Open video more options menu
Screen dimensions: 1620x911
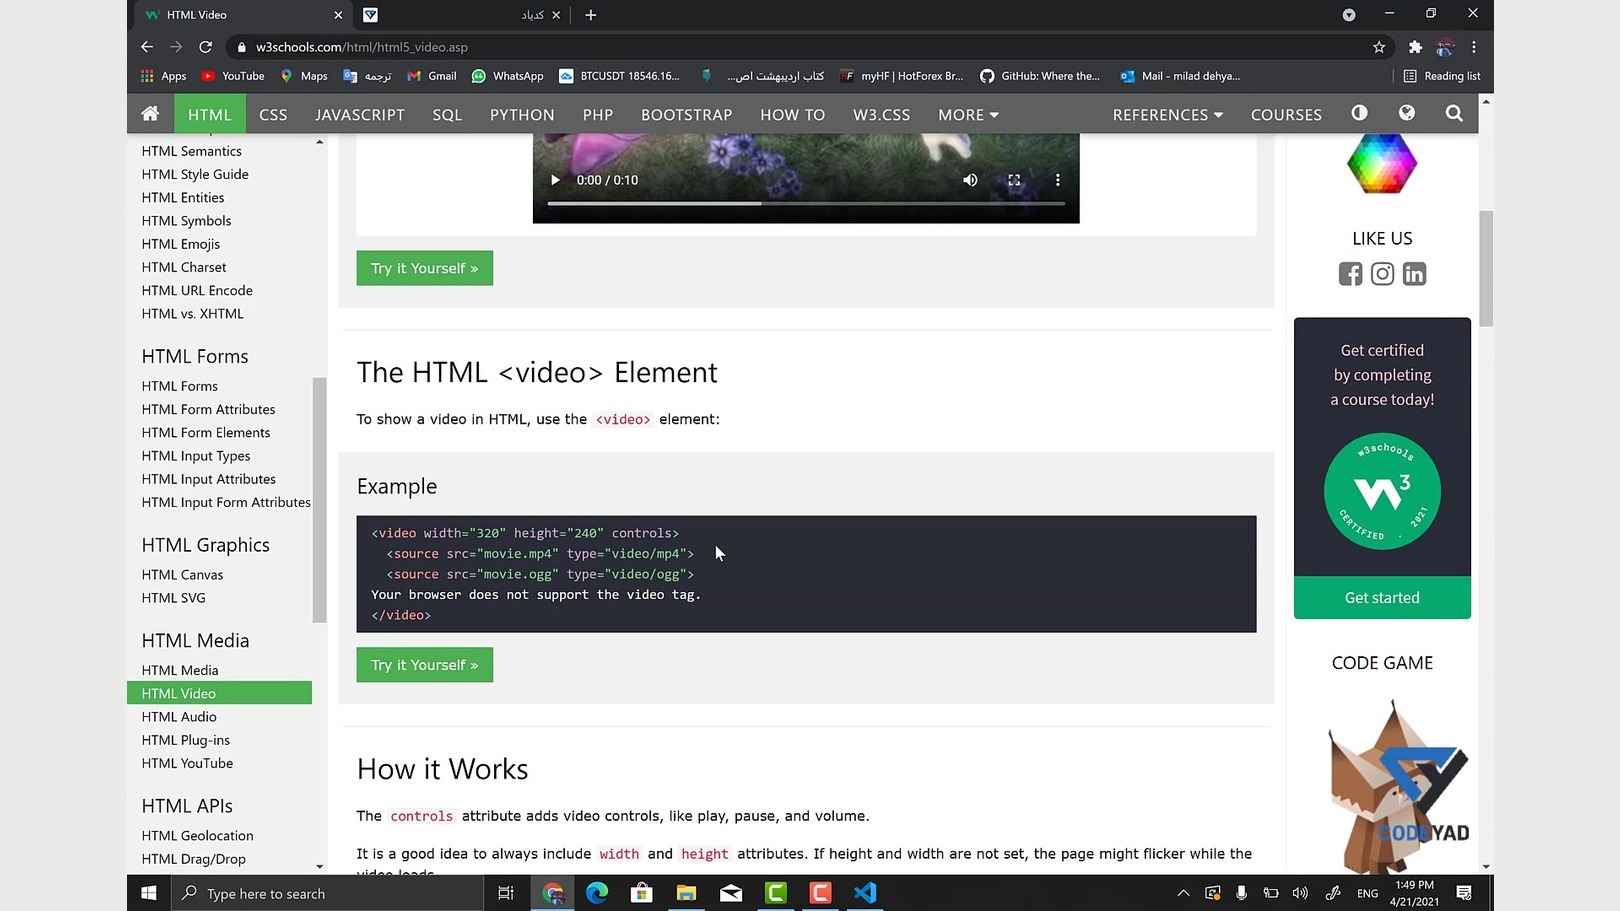pyautogui.click(x=1057, y=180)
